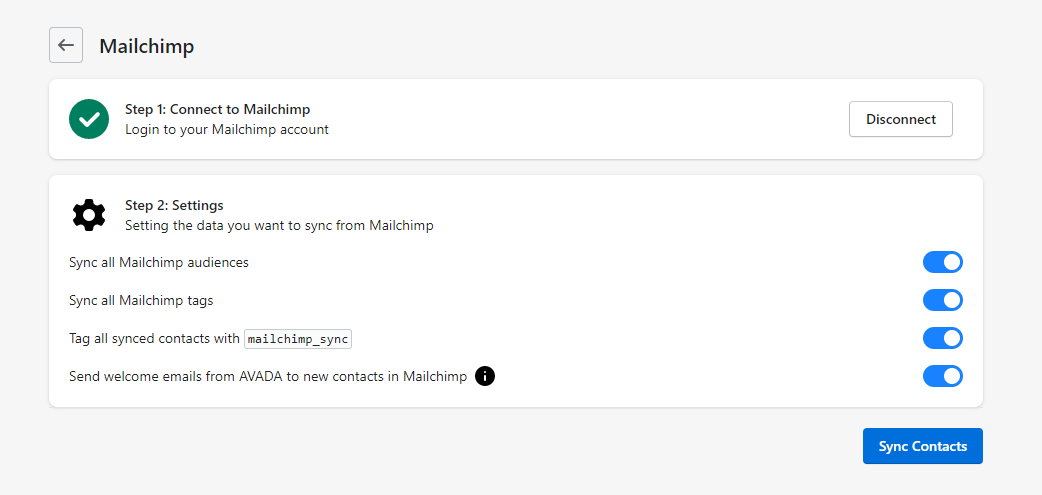1042x495 pixels.
Task: Click the Send welcome emails label text
Action: click(x=268, y=377)
